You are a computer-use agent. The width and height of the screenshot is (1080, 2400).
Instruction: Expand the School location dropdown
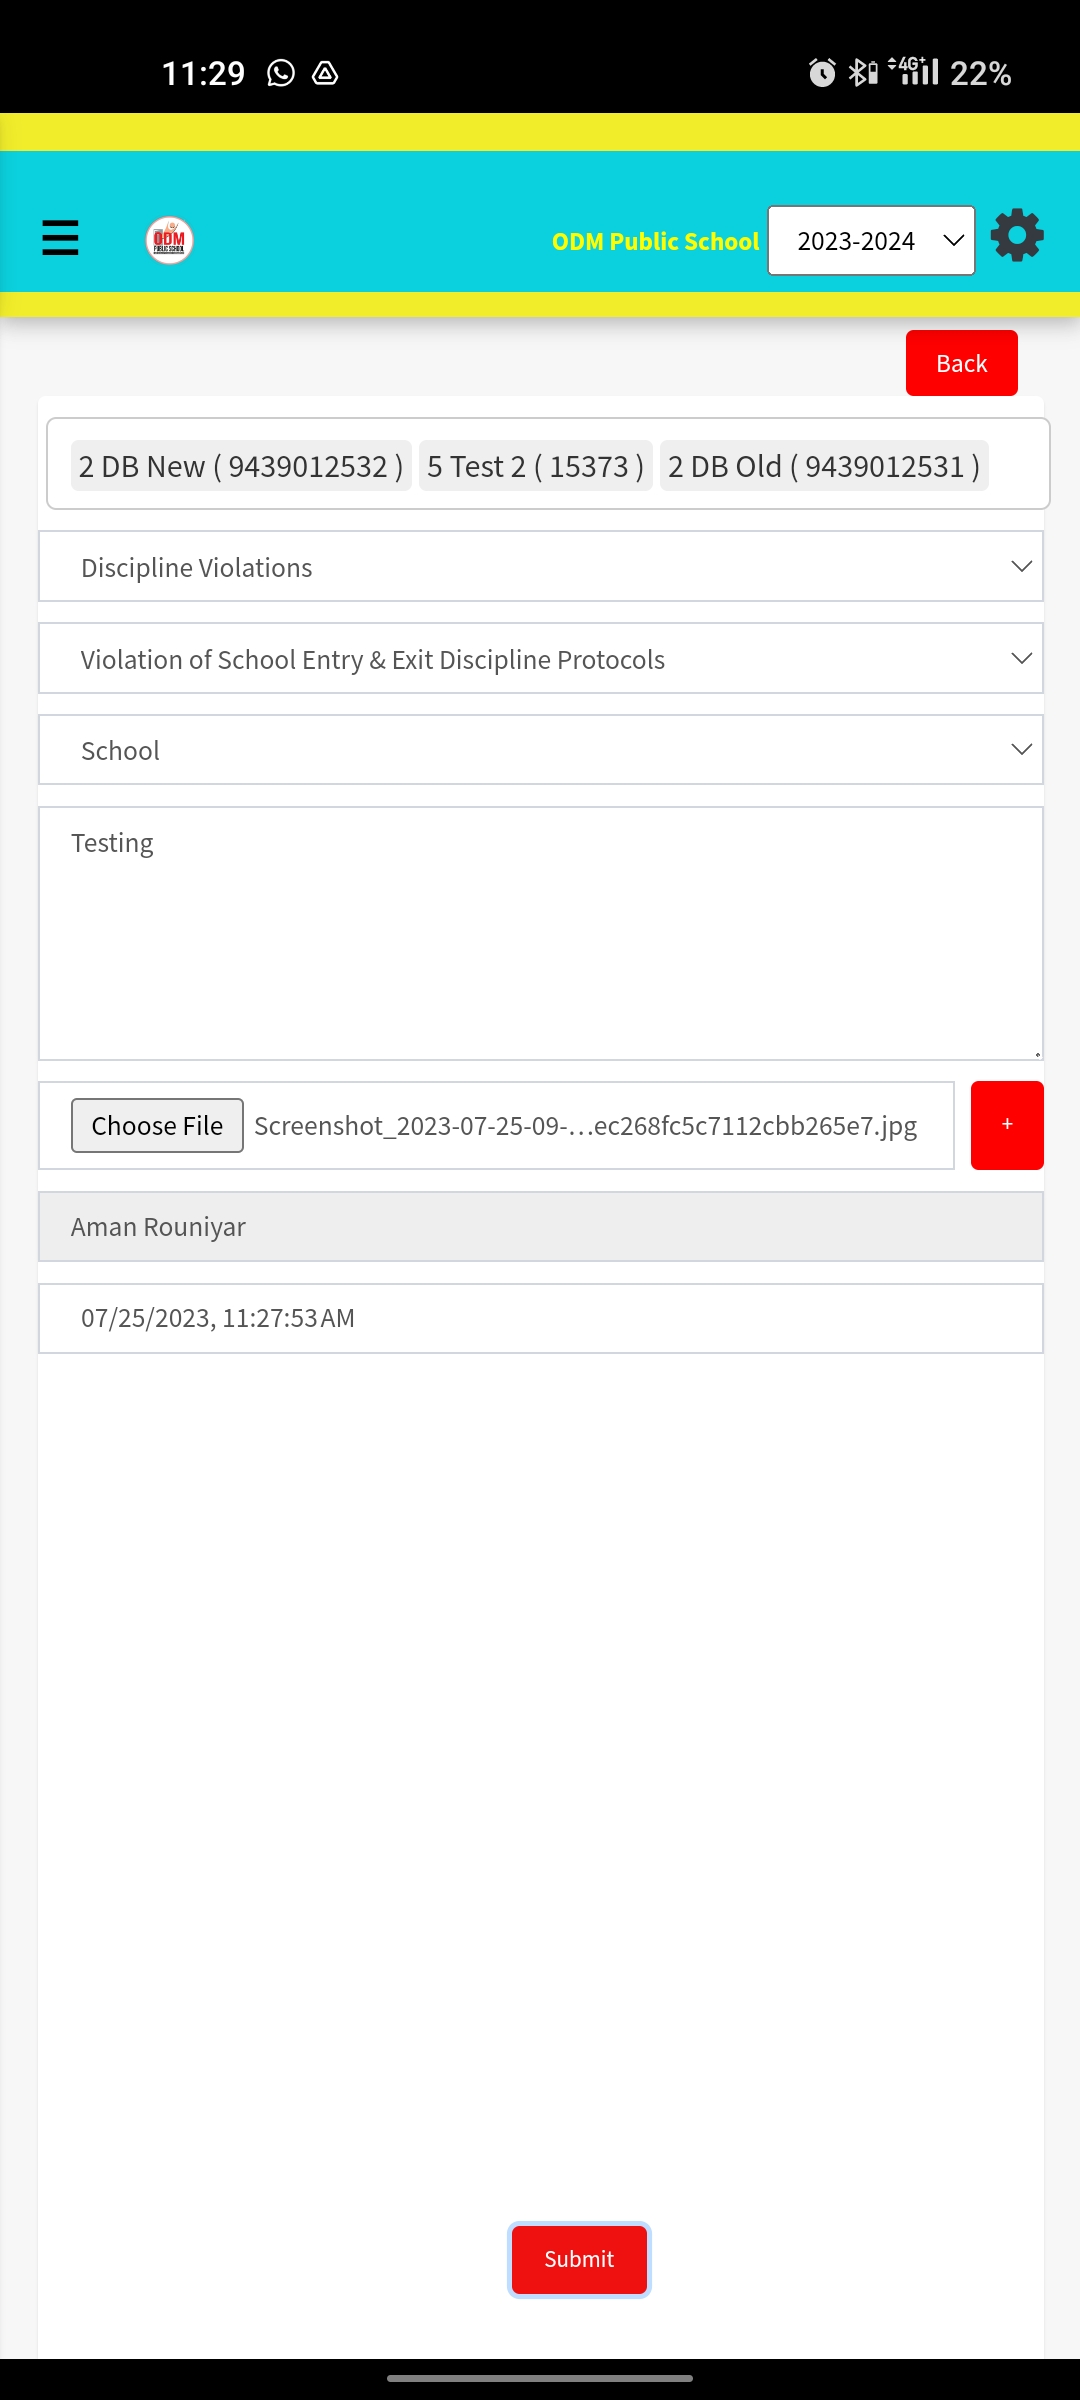pyautogui.click(x=541, y=750)
